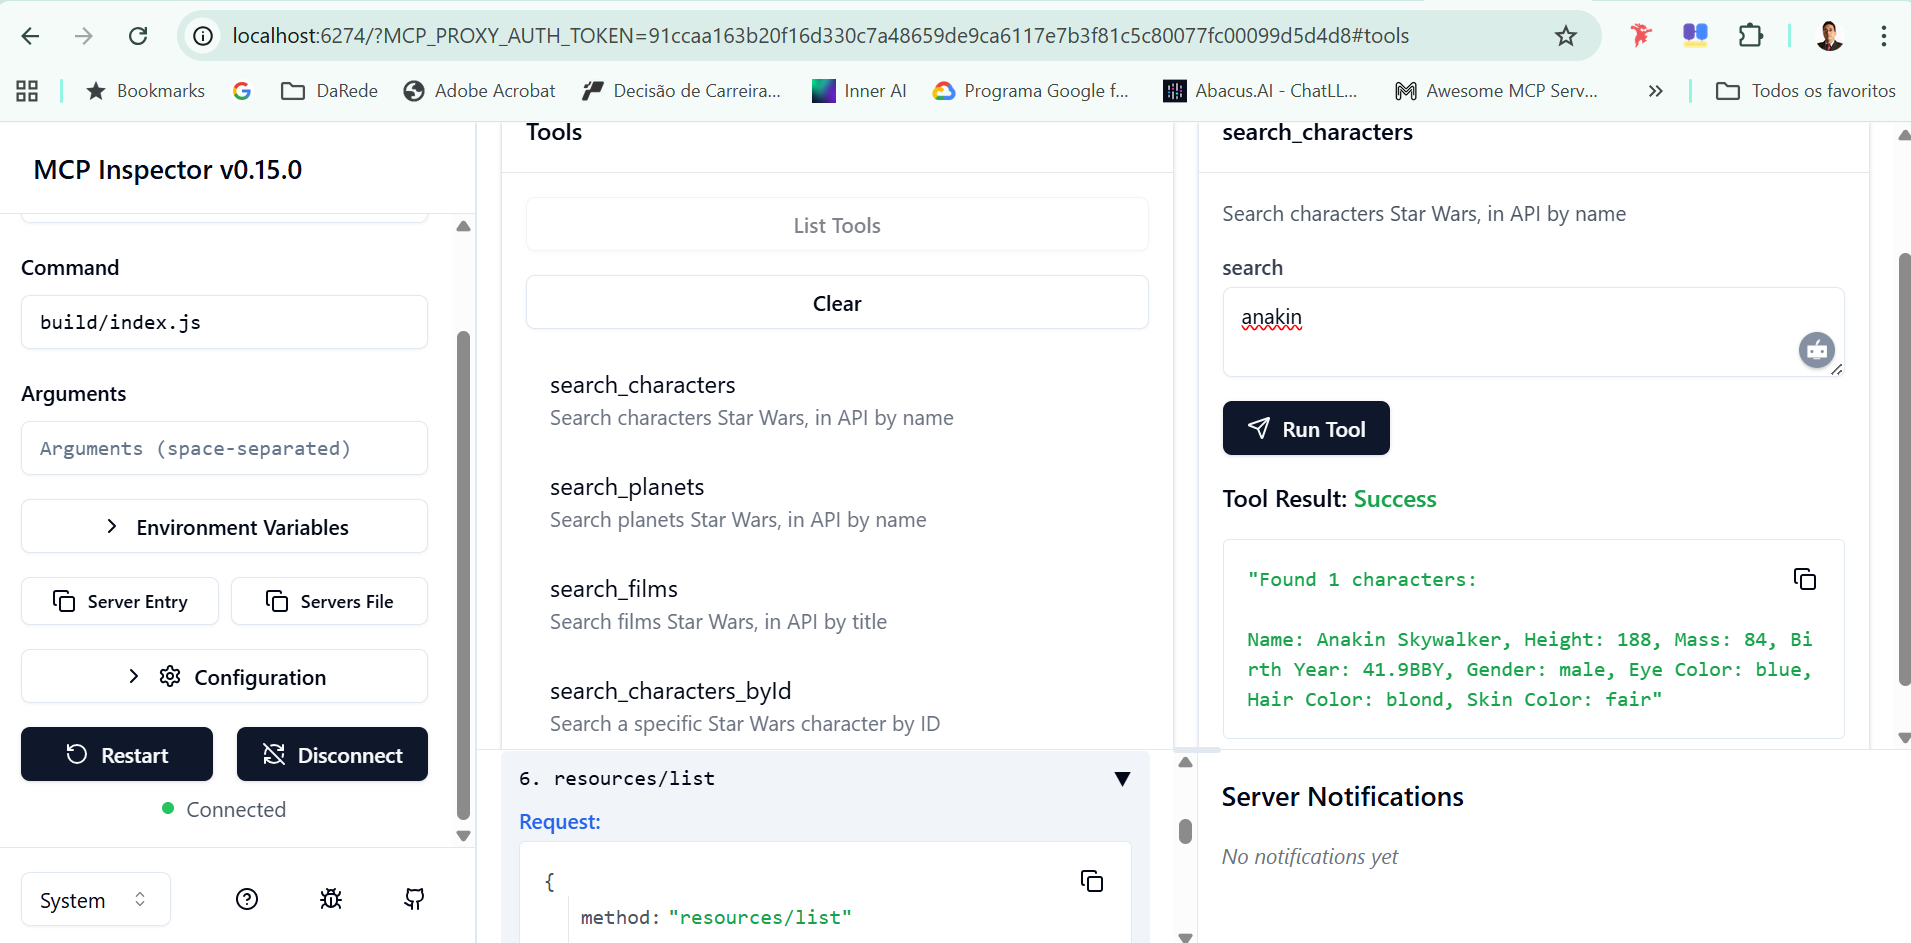Click the Success result status text

click(1395, 498)
